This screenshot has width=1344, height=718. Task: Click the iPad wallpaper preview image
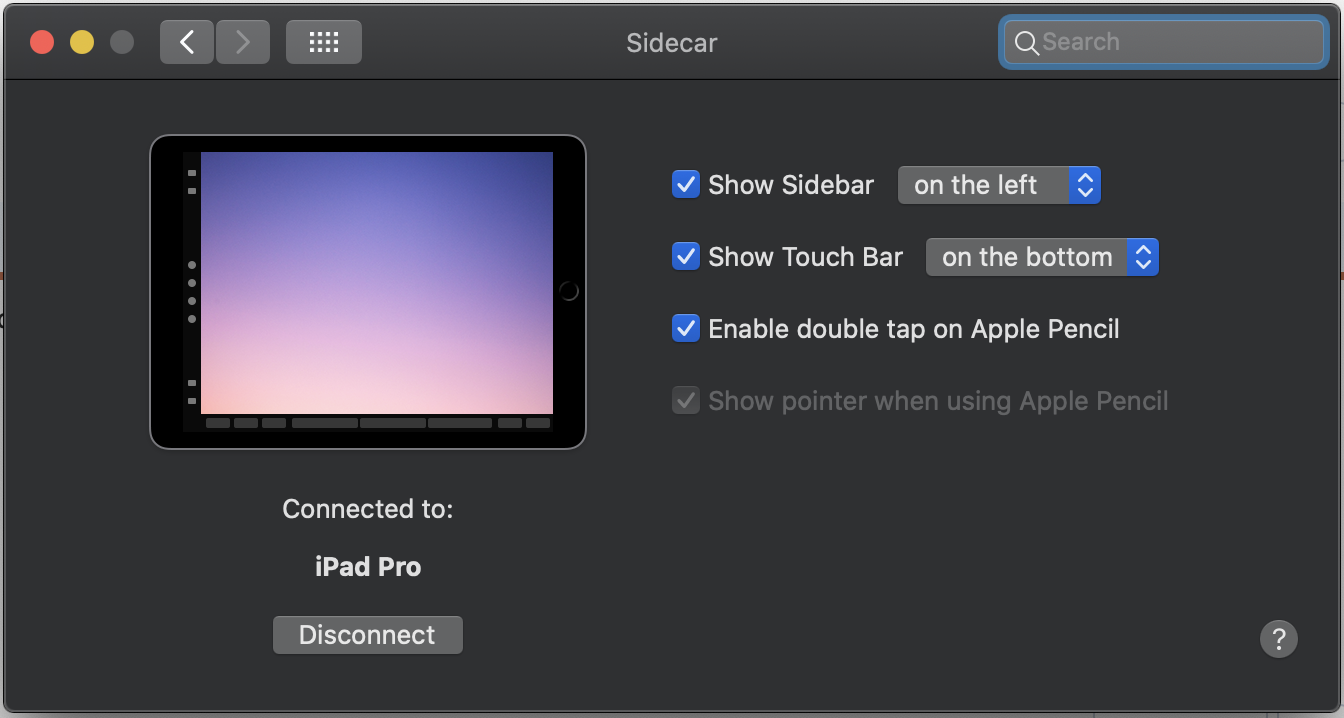coord(377,282)
